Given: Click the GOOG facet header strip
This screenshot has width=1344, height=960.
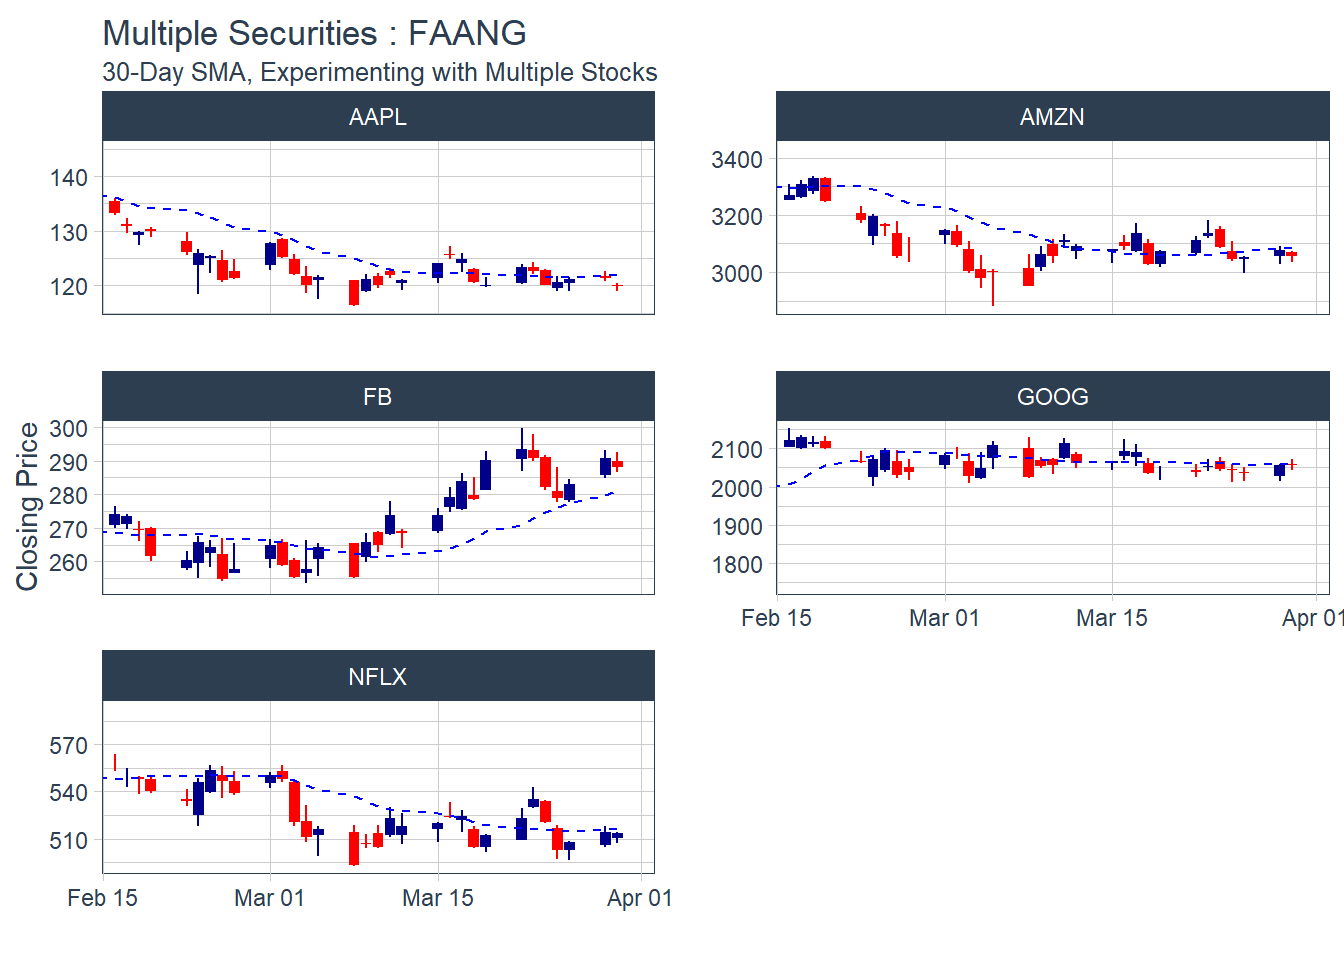Looking at the screenshot, I should (1052, 397).
